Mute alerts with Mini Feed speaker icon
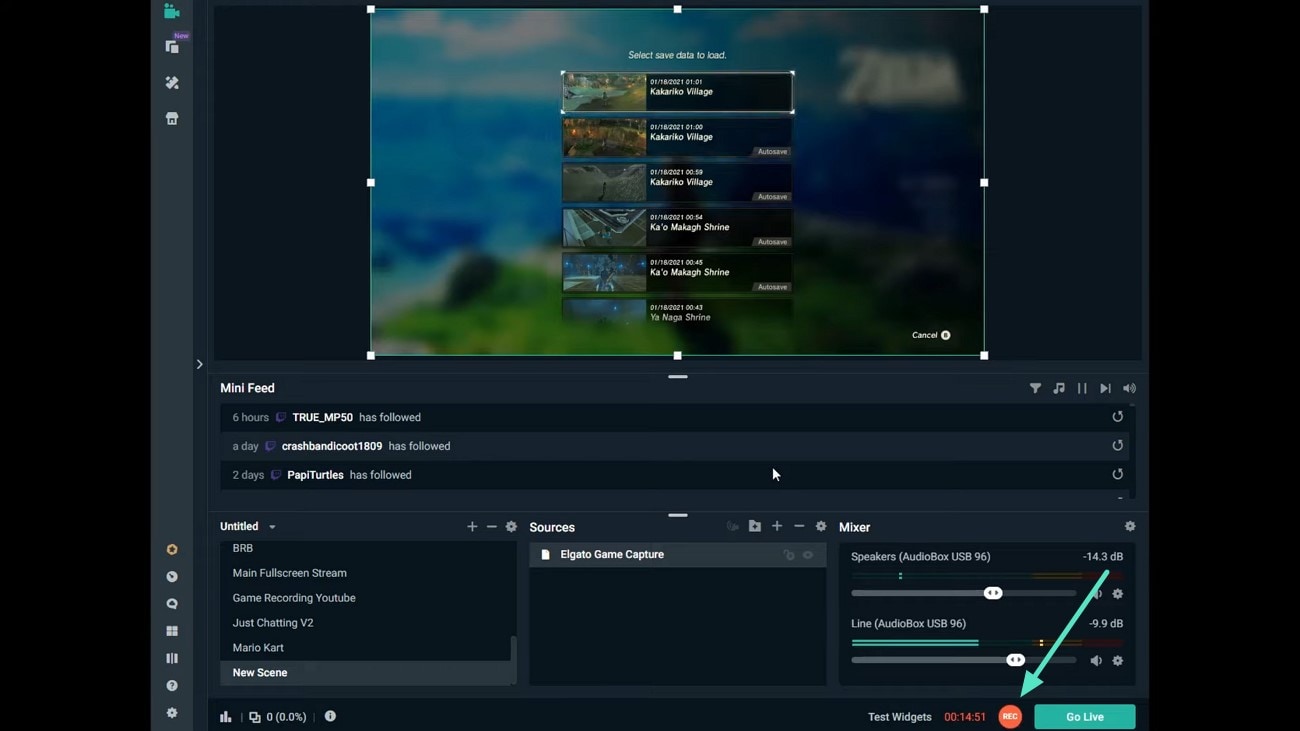The width and height of the screenshot is (1300, 731). tap(1129, 388)
